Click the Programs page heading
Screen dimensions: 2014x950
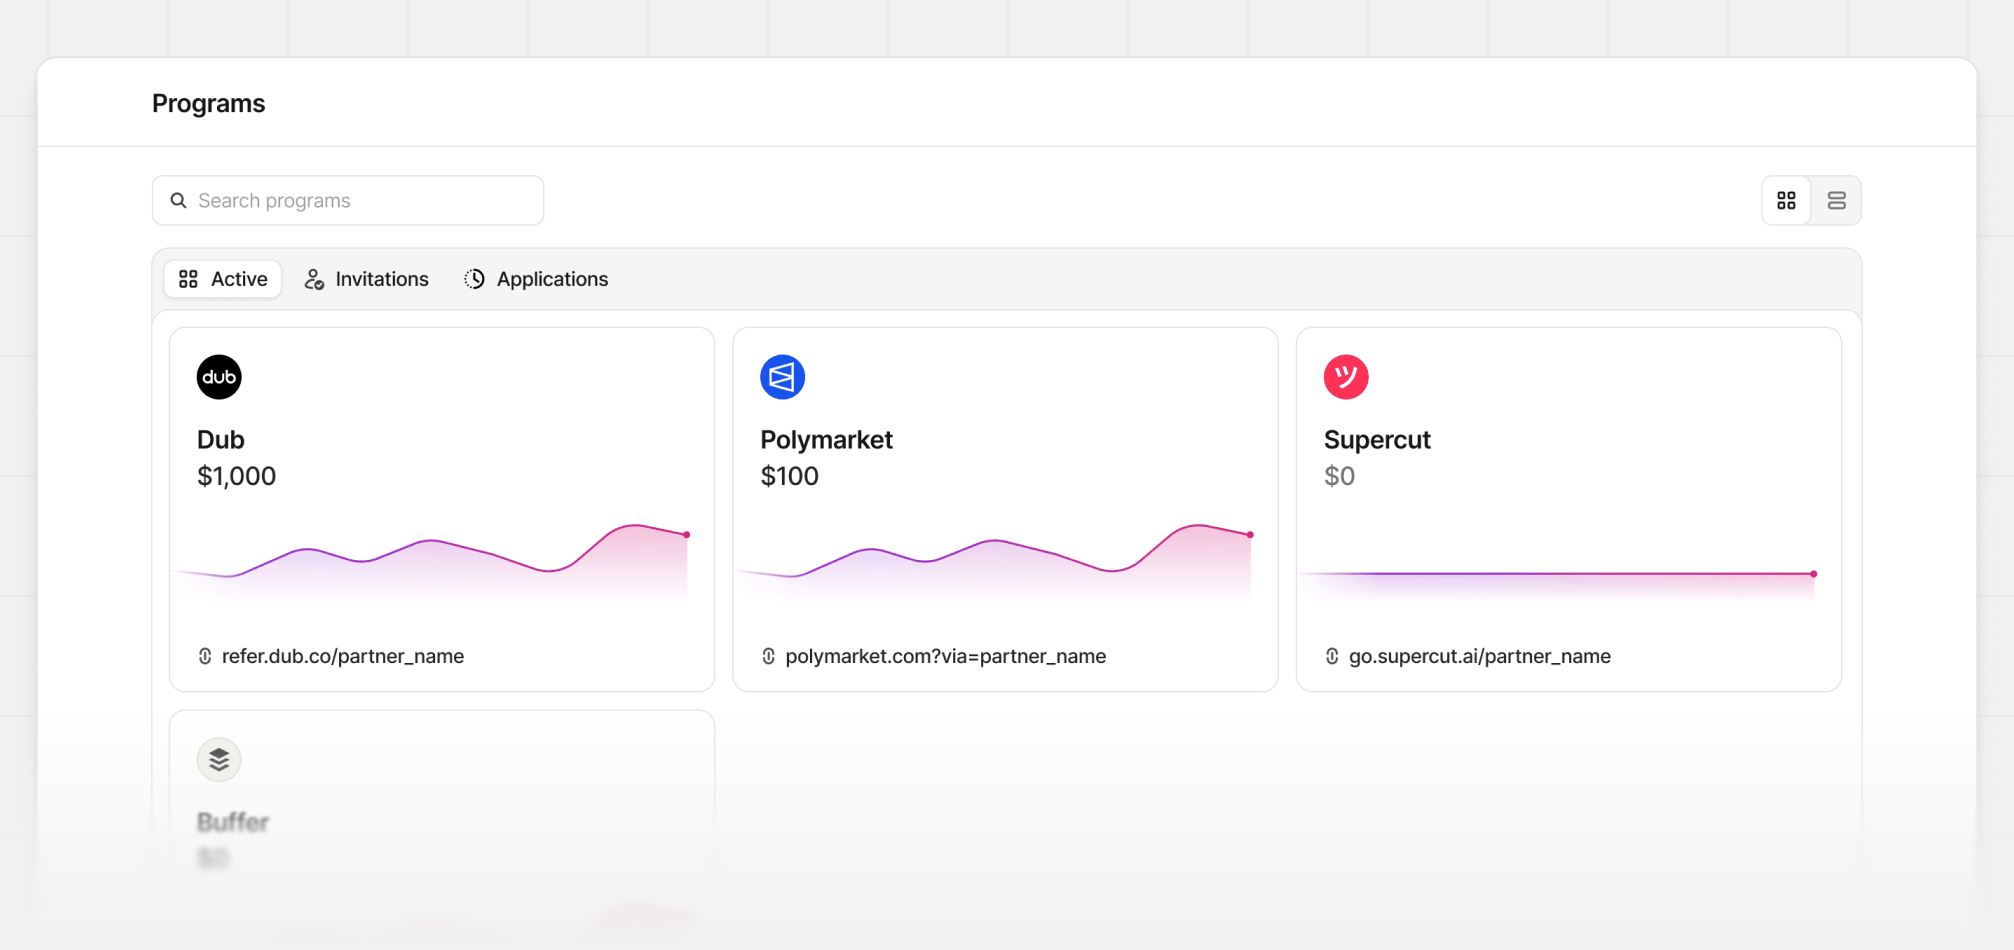[208, 103]
